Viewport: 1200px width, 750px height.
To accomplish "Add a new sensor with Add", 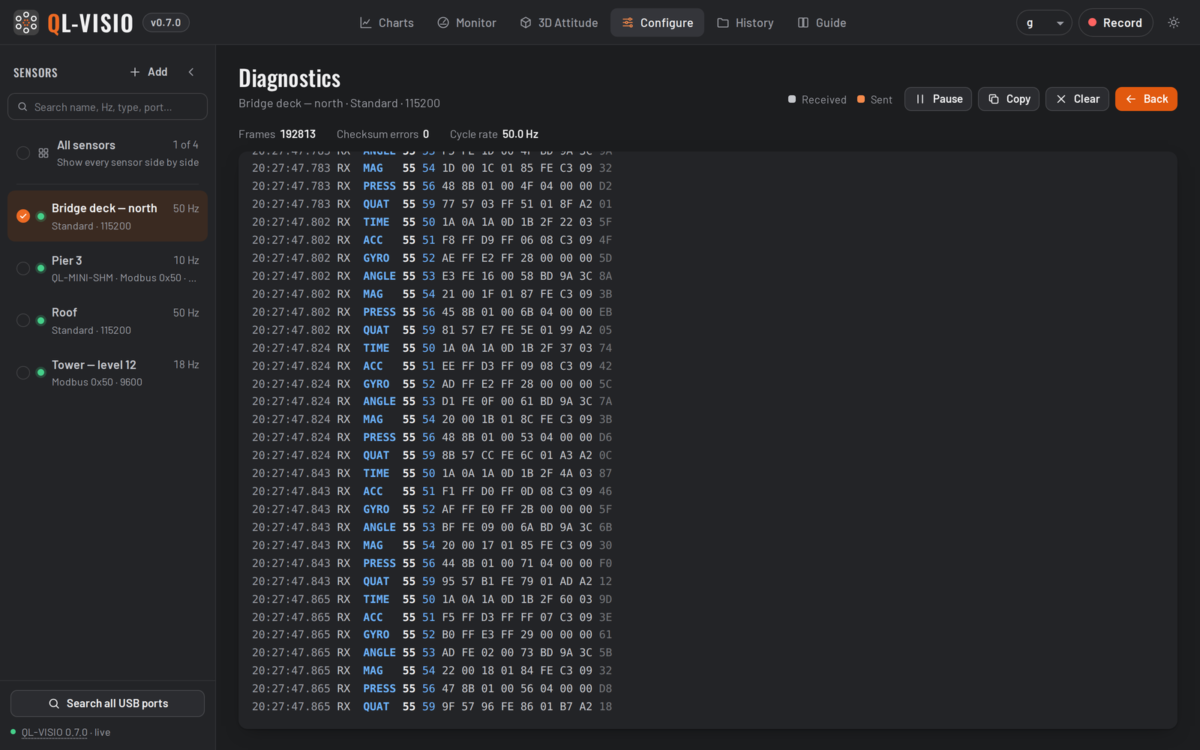I will (149, 72).
